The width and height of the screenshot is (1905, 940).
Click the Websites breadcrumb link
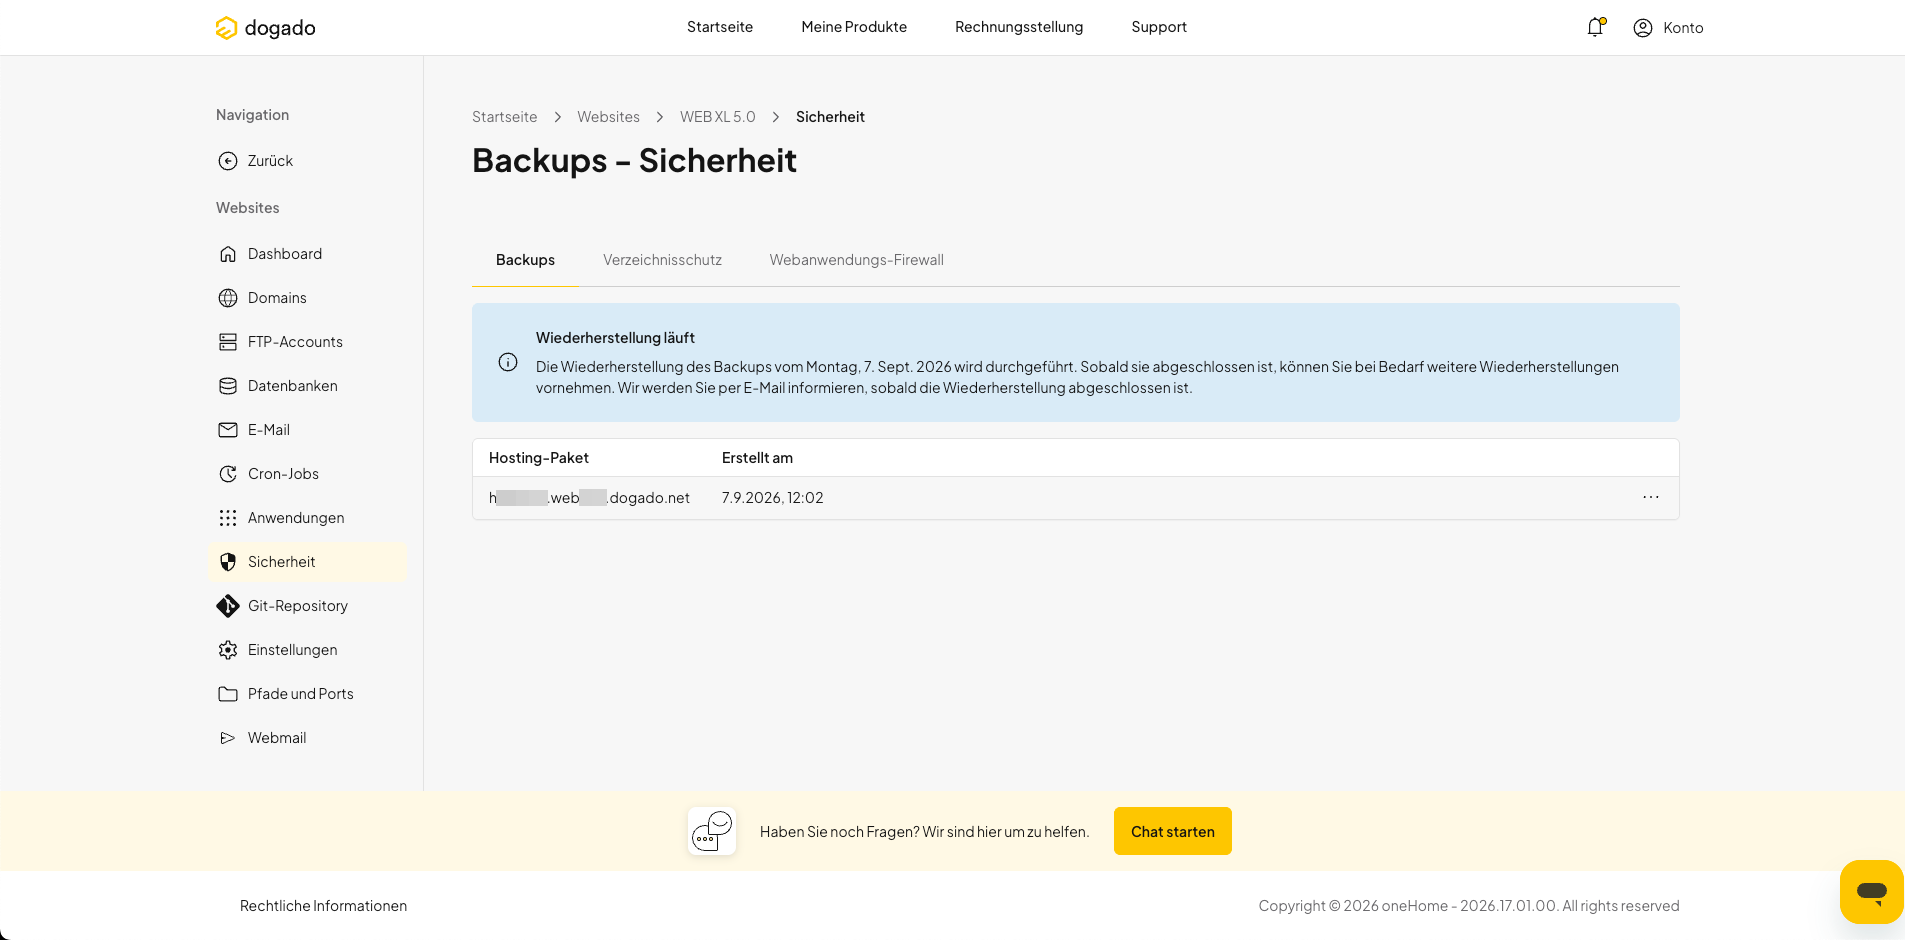[x=608, y=117]
